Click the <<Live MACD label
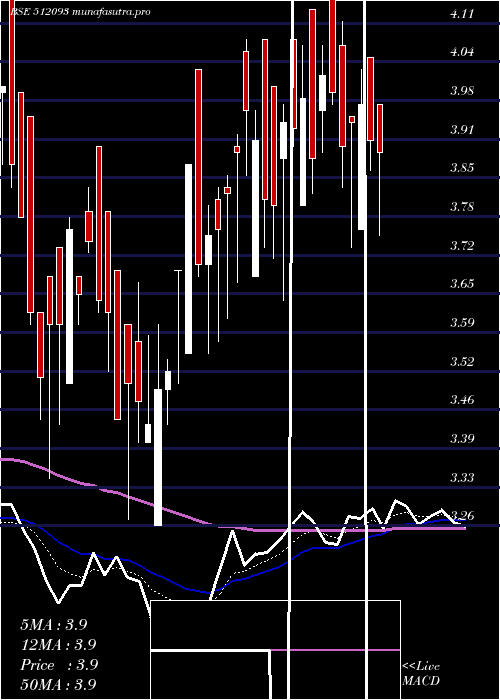The image size is (500, 700). (x=421, y=674)
